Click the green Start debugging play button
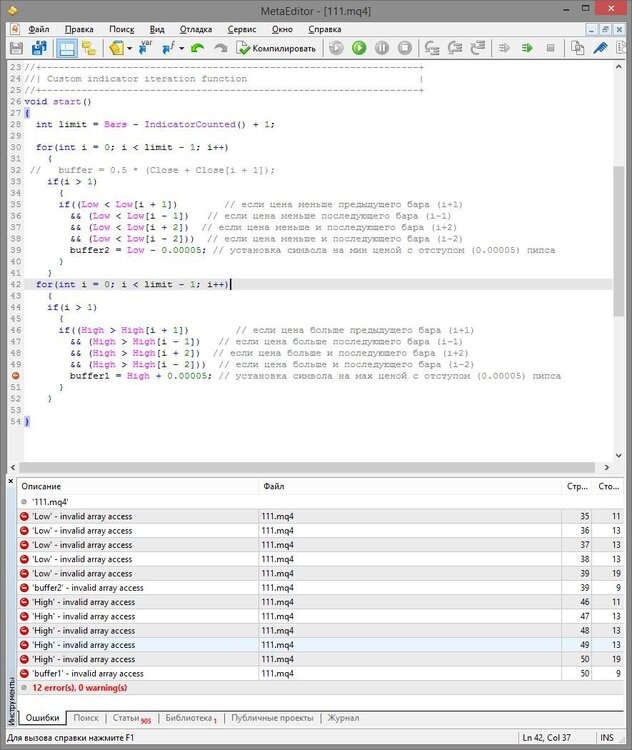The height and width of the screenshot is (750, 632). pos(359,48)
